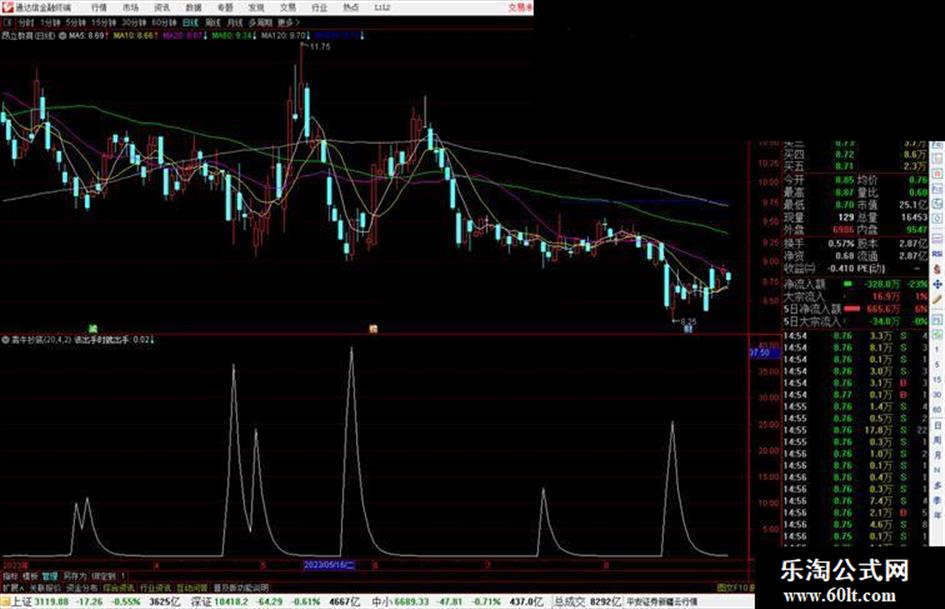Switch to the 30分钟 chart period

(134, 22)
